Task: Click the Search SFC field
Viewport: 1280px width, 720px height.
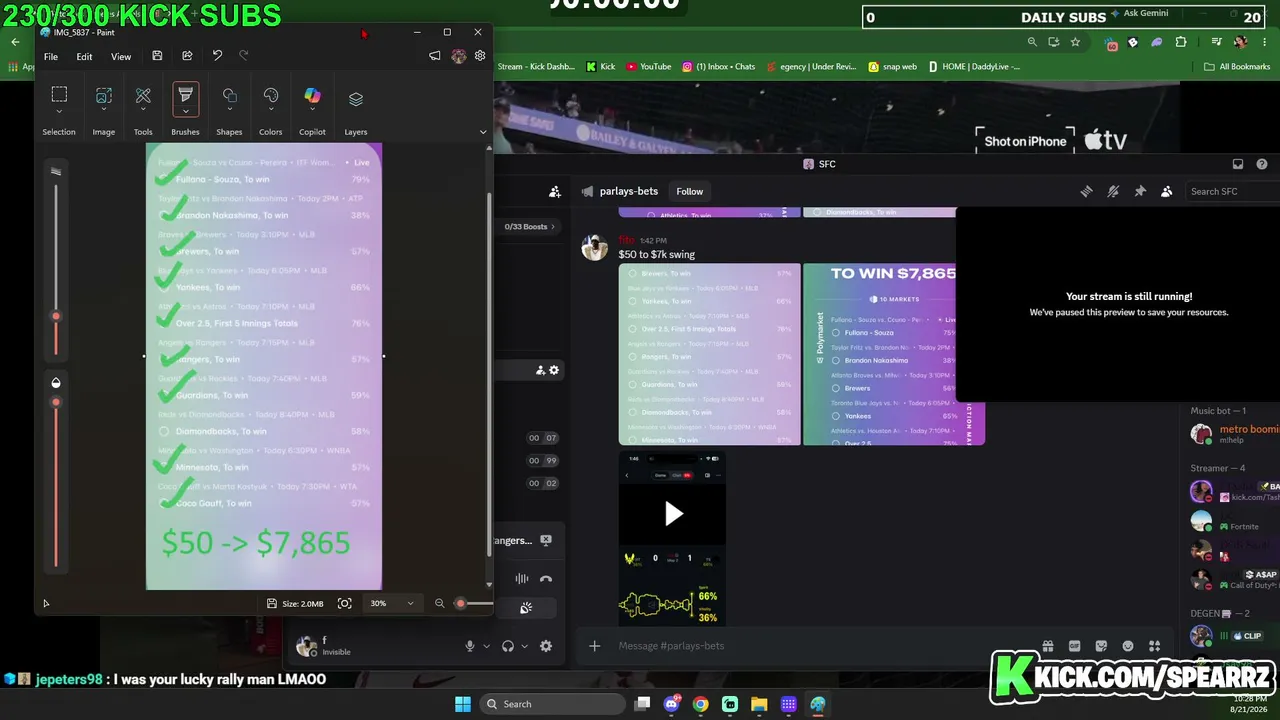Action: coord(1233,191)
